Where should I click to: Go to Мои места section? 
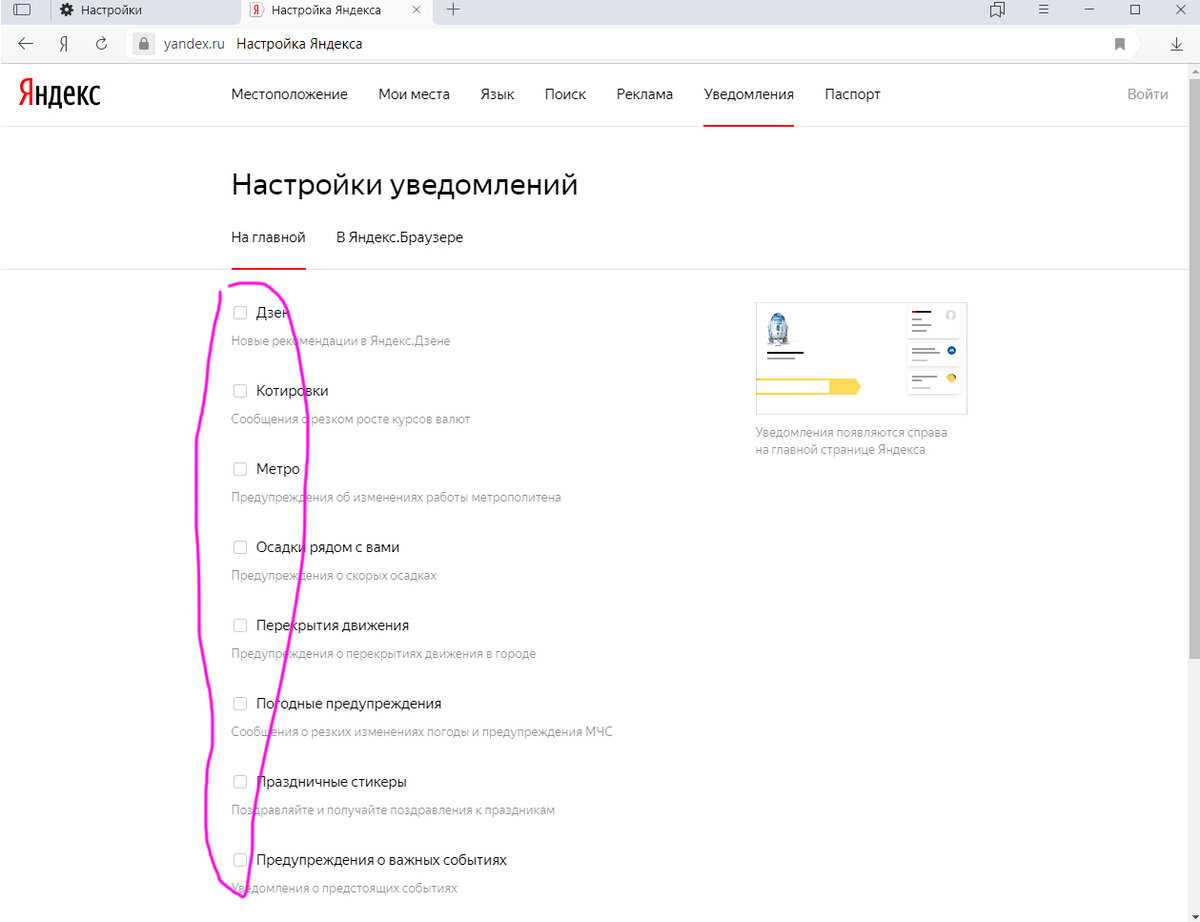pyautogui.click(x=414, y=94)
